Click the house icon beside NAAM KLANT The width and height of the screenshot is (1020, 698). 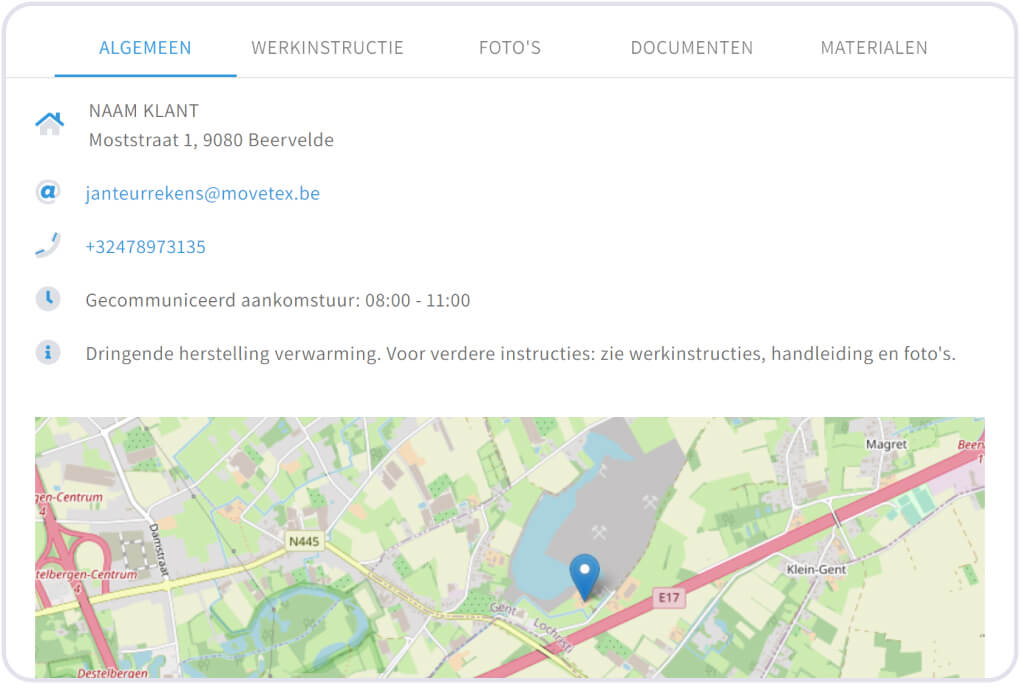coord(49,123)
